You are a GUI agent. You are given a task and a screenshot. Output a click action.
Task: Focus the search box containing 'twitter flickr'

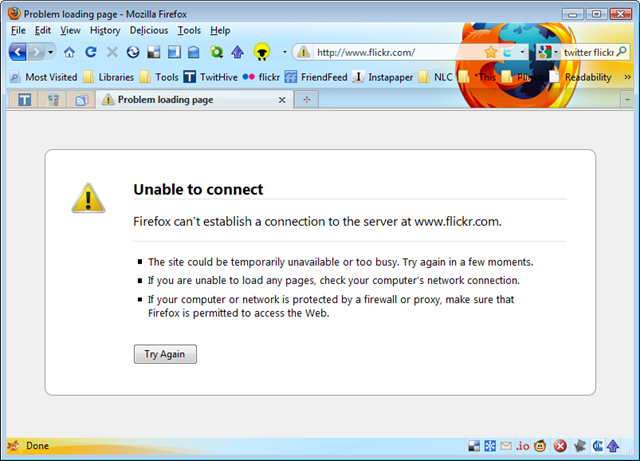point(588,52)
